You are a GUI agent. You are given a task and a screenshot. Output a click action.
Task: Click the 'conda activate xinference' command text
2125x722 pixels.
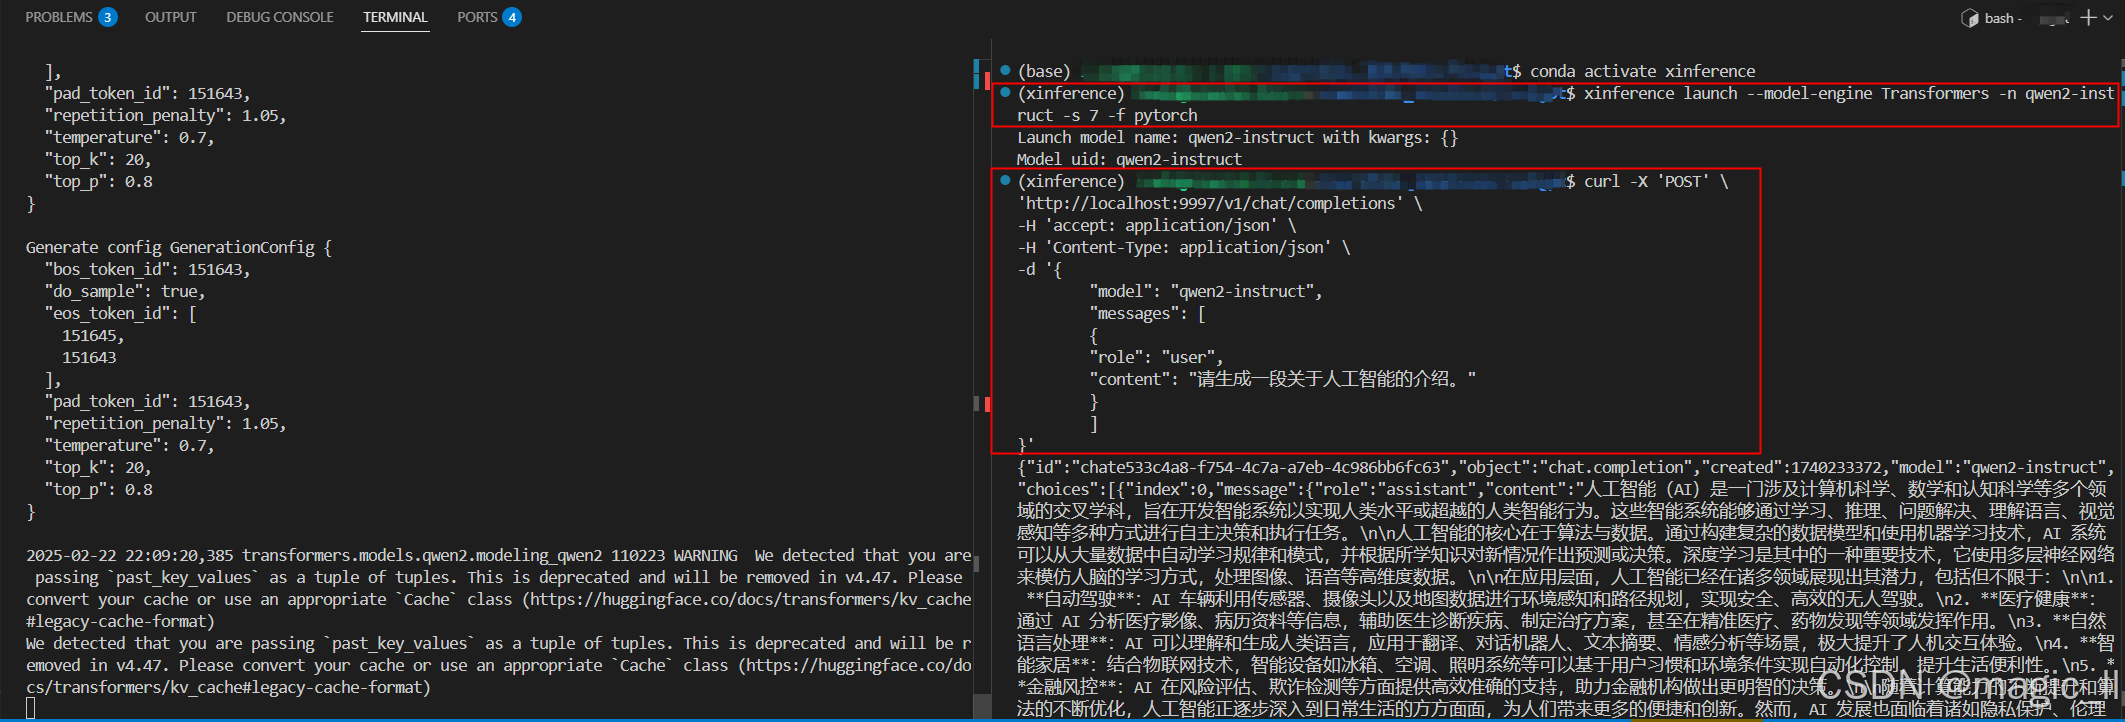1643,71
